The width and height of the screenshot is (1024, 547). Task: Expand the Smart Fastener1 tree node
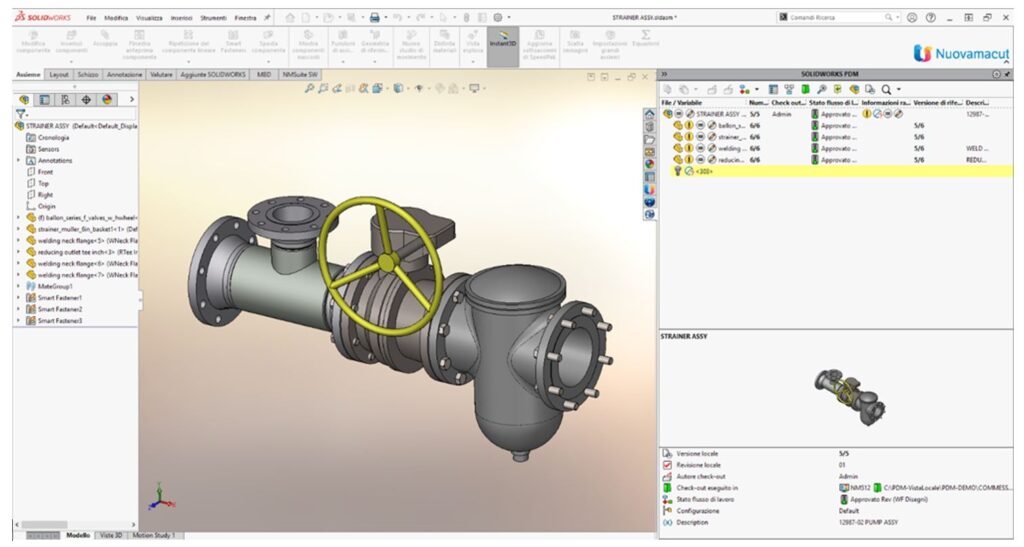pos(18,298)
